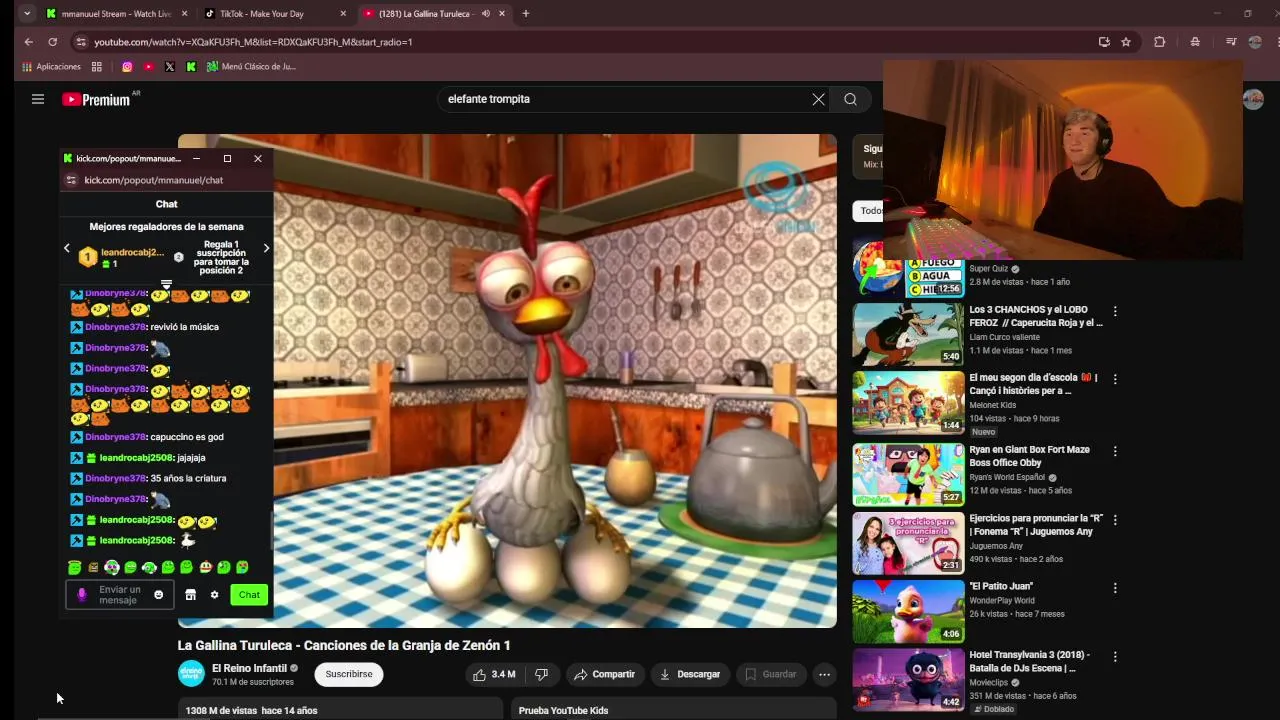Install the page as an app icon
Image resolution: width=1280 pixels, height=720 pixels.
tap(1104, 42)
